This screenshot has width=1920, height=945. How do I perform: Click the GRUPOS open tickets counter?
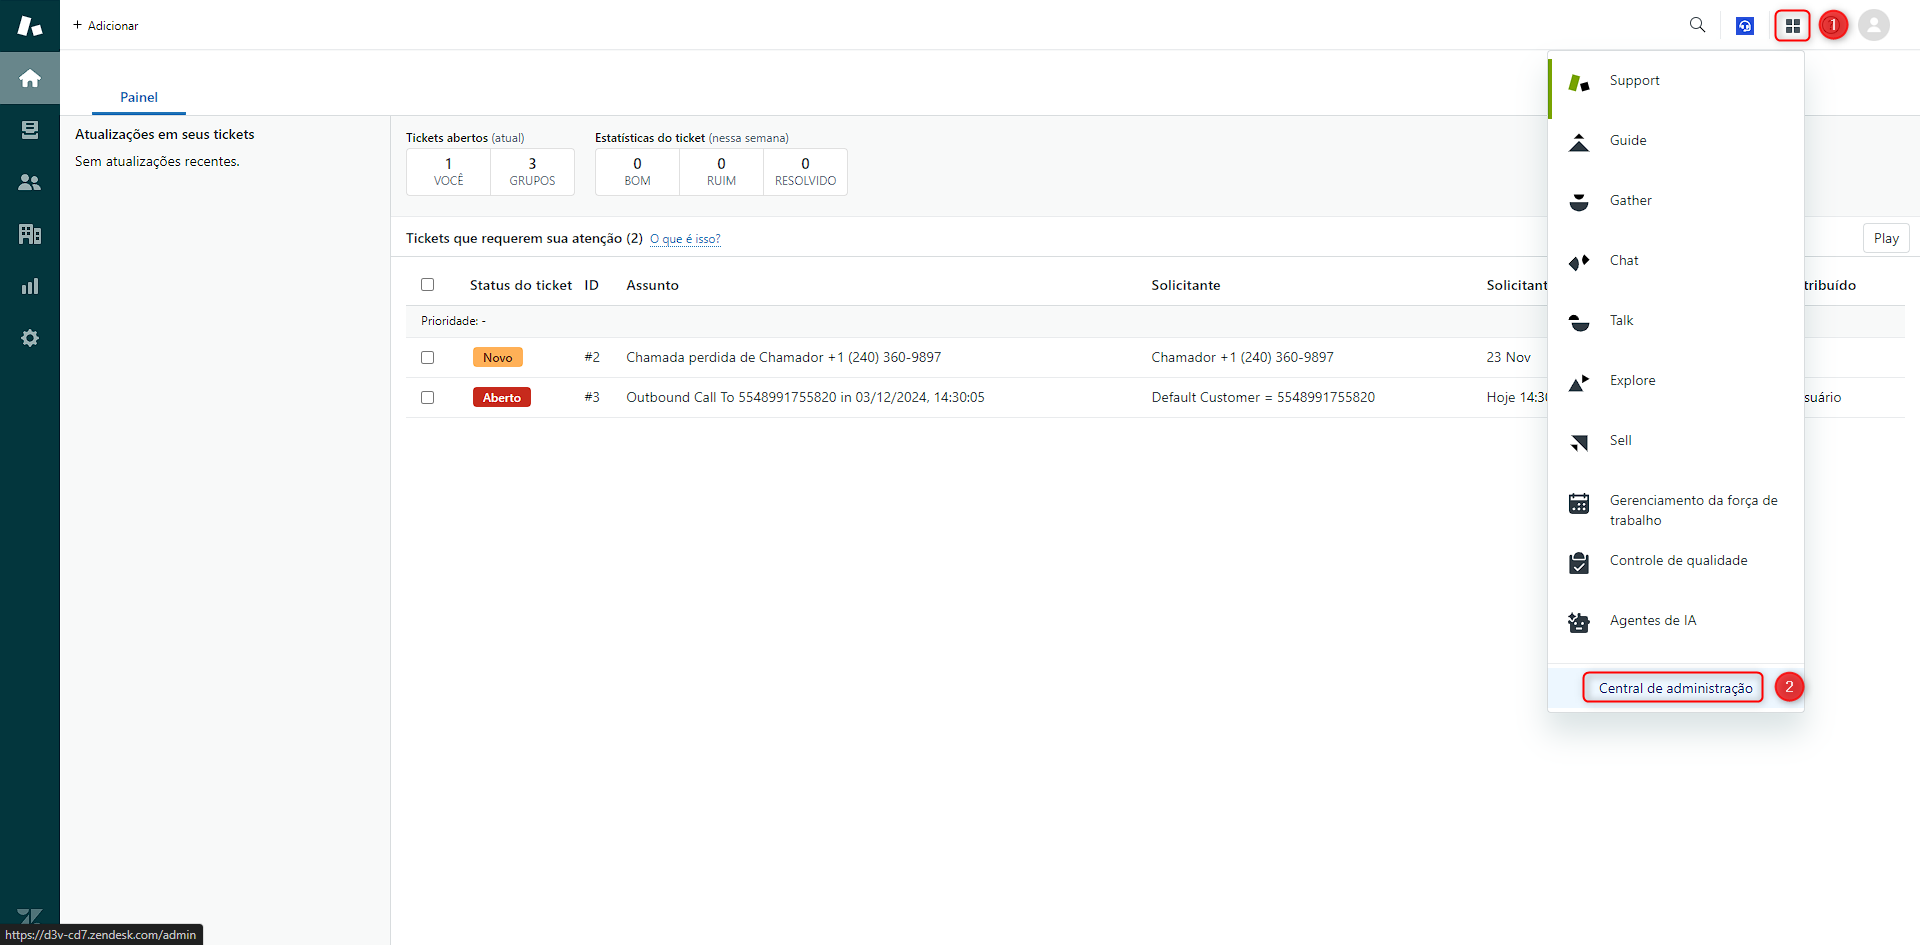click(532, 172)
